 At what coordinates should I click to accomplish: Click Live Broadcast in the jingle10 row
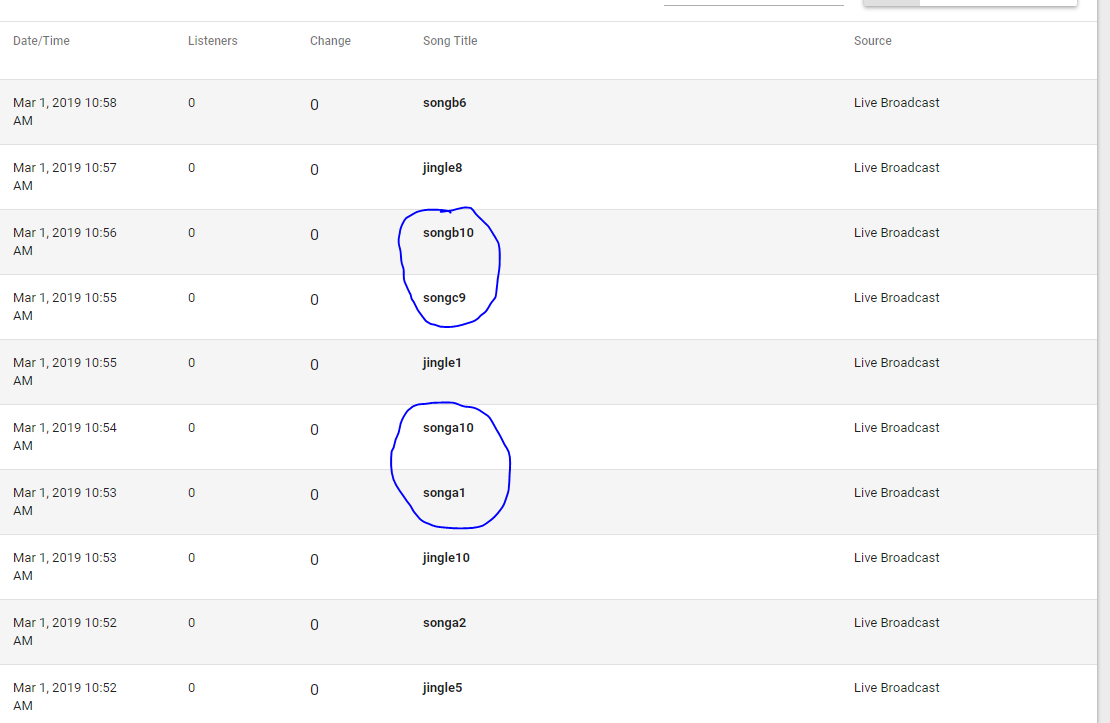[x=896, y=558]
